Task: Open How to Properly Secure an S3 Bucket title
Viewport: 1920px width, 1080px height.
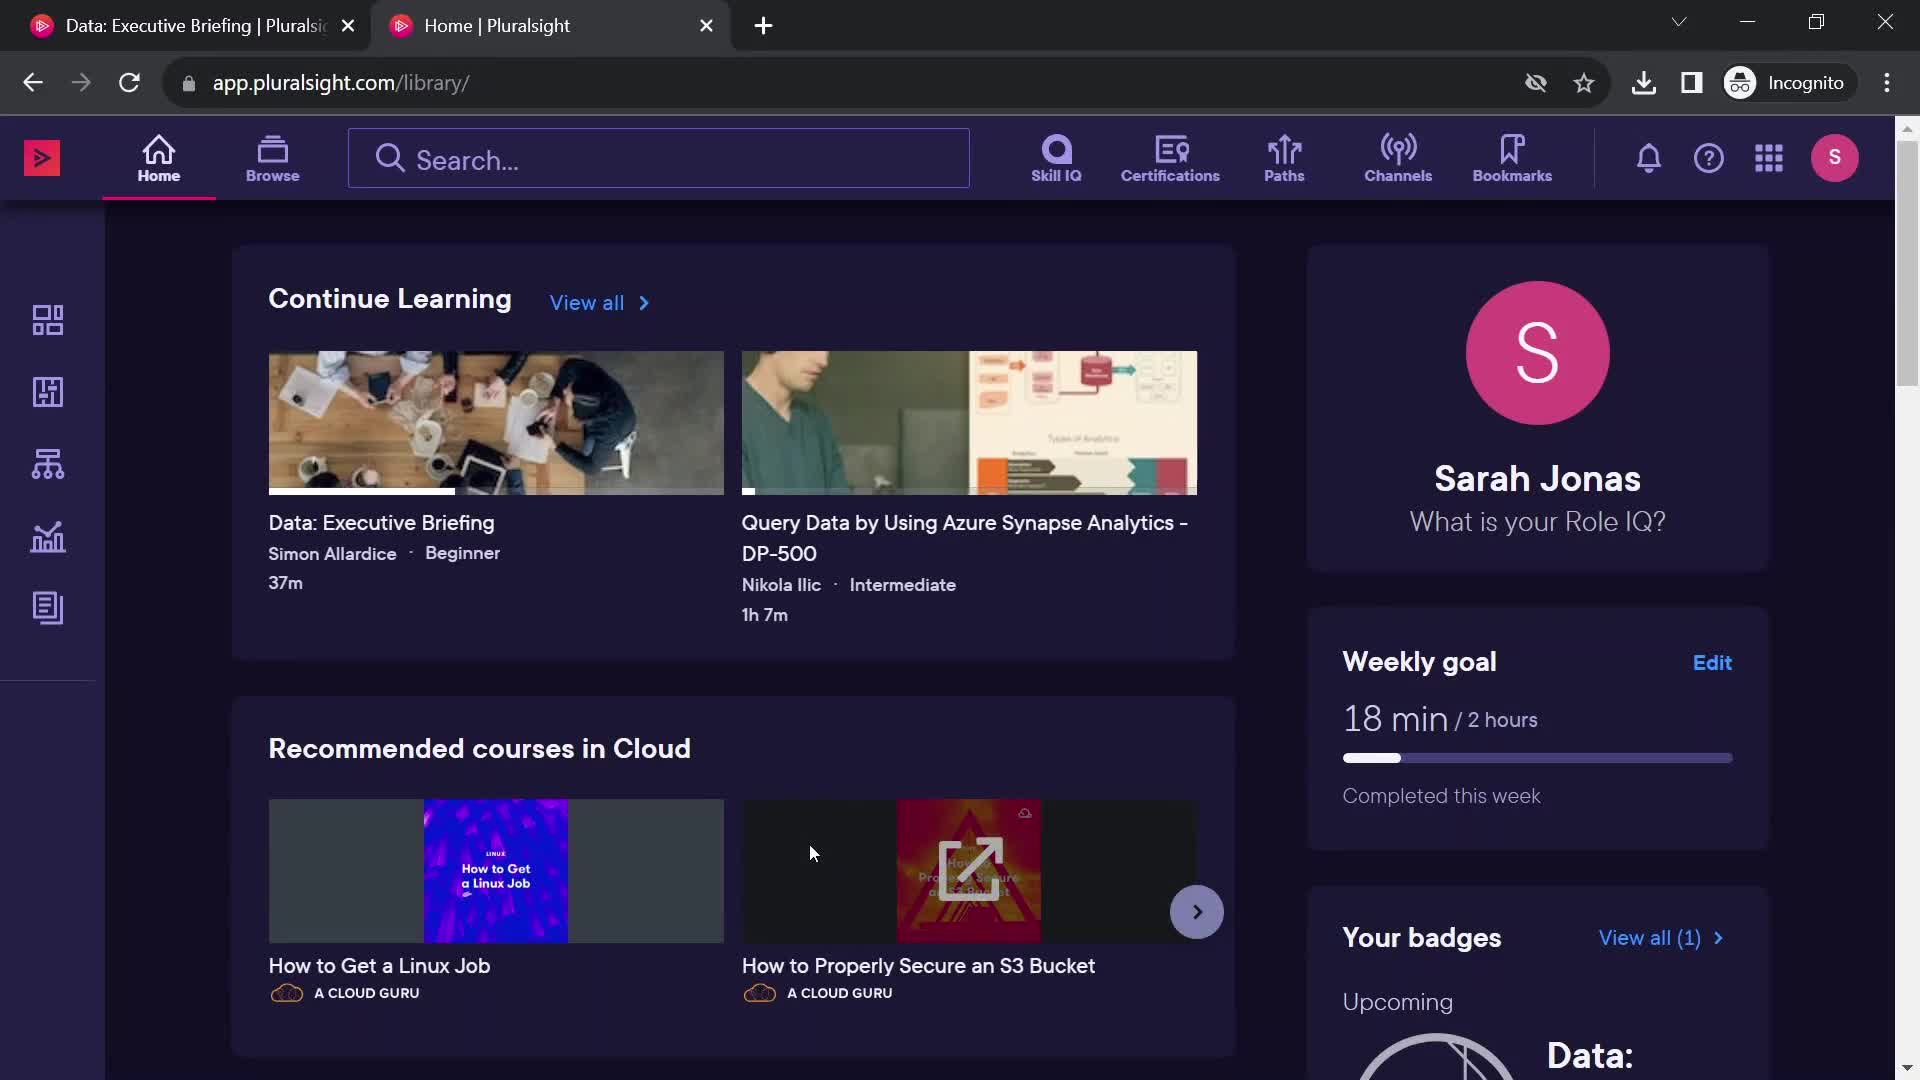Action: pos(918,966)
